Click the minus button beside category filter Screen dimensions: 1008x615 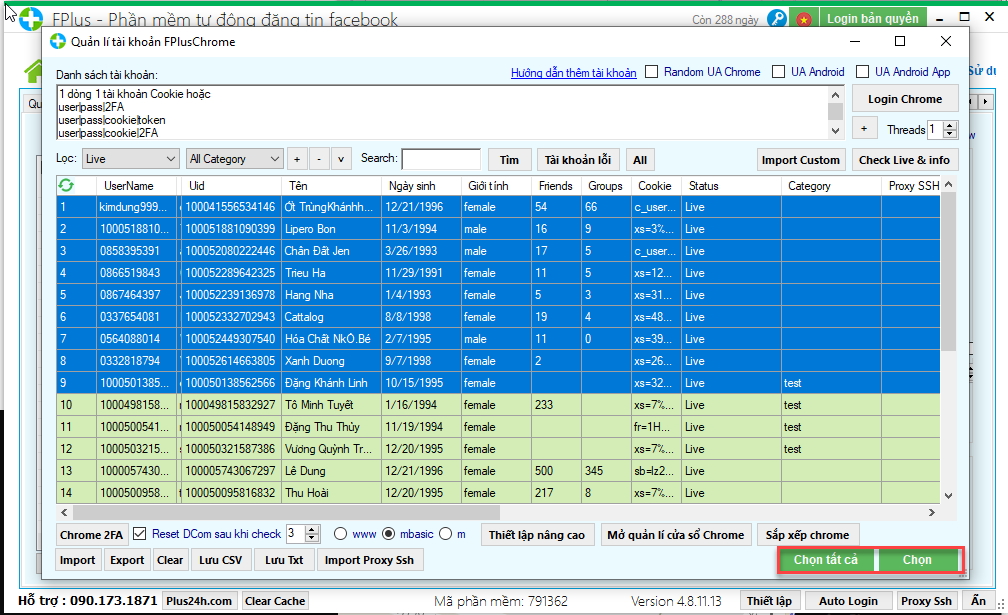tap(319, 159)
